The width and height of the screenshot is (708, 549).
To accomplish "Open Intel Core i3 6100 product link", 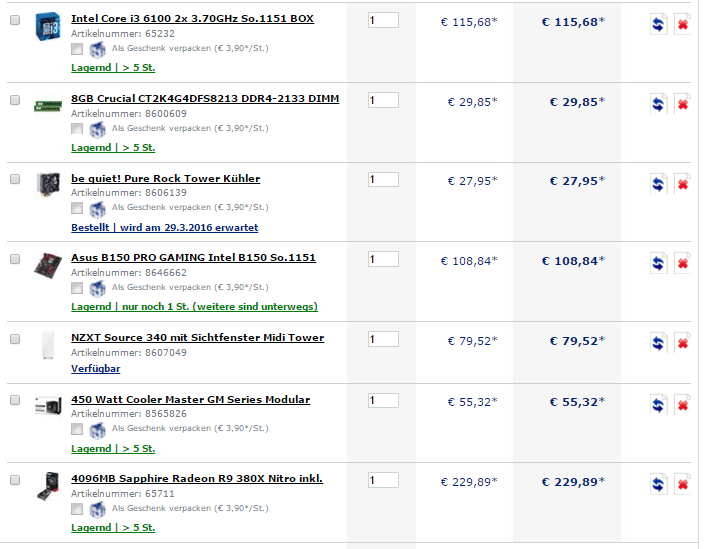I will coord(192,19).
